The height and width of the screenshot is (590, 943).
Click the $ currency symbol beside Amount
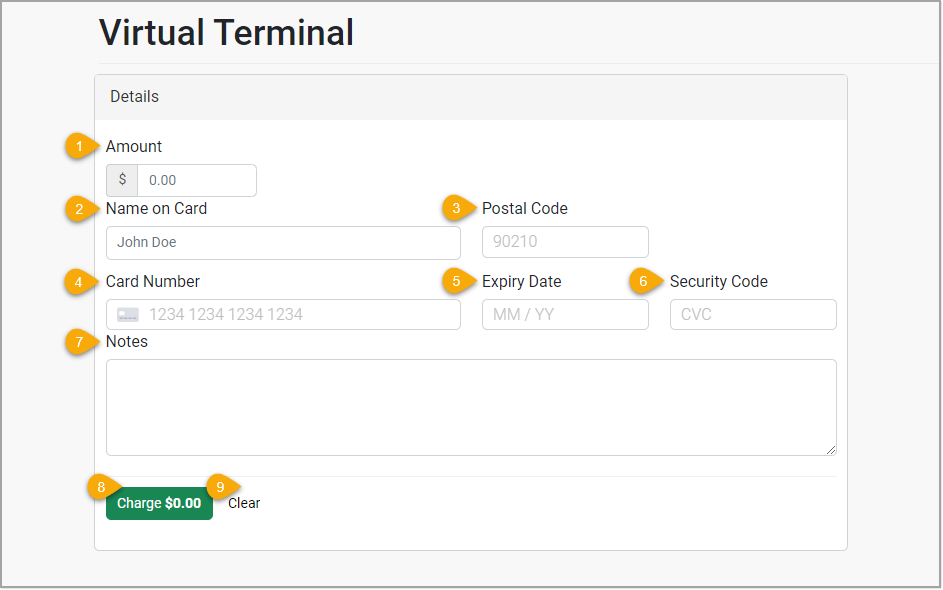click(x=121, y=180)
